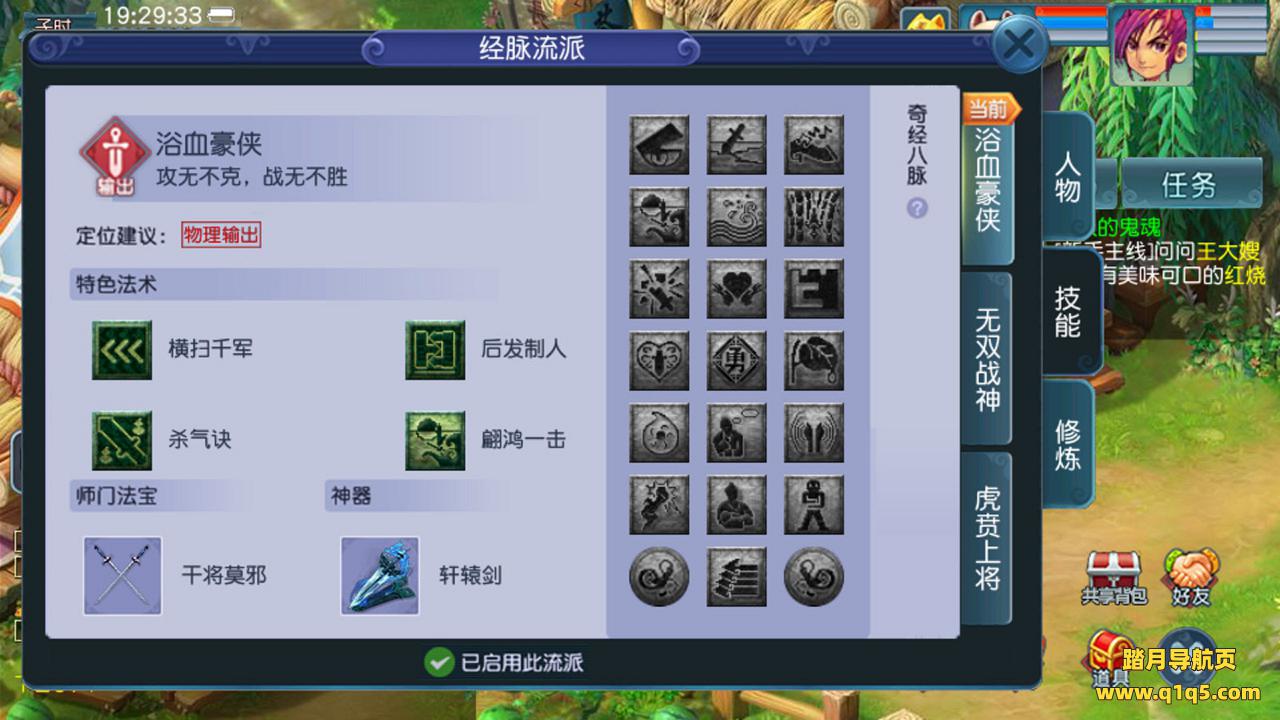Click the 任务 quest button

1189,185
